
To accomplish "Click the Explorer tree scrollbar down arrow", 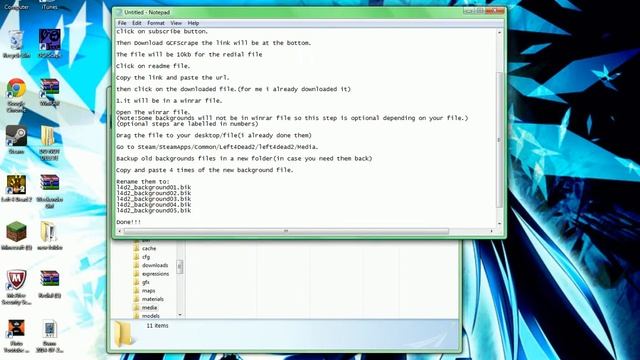I will [x=180, y=315].
